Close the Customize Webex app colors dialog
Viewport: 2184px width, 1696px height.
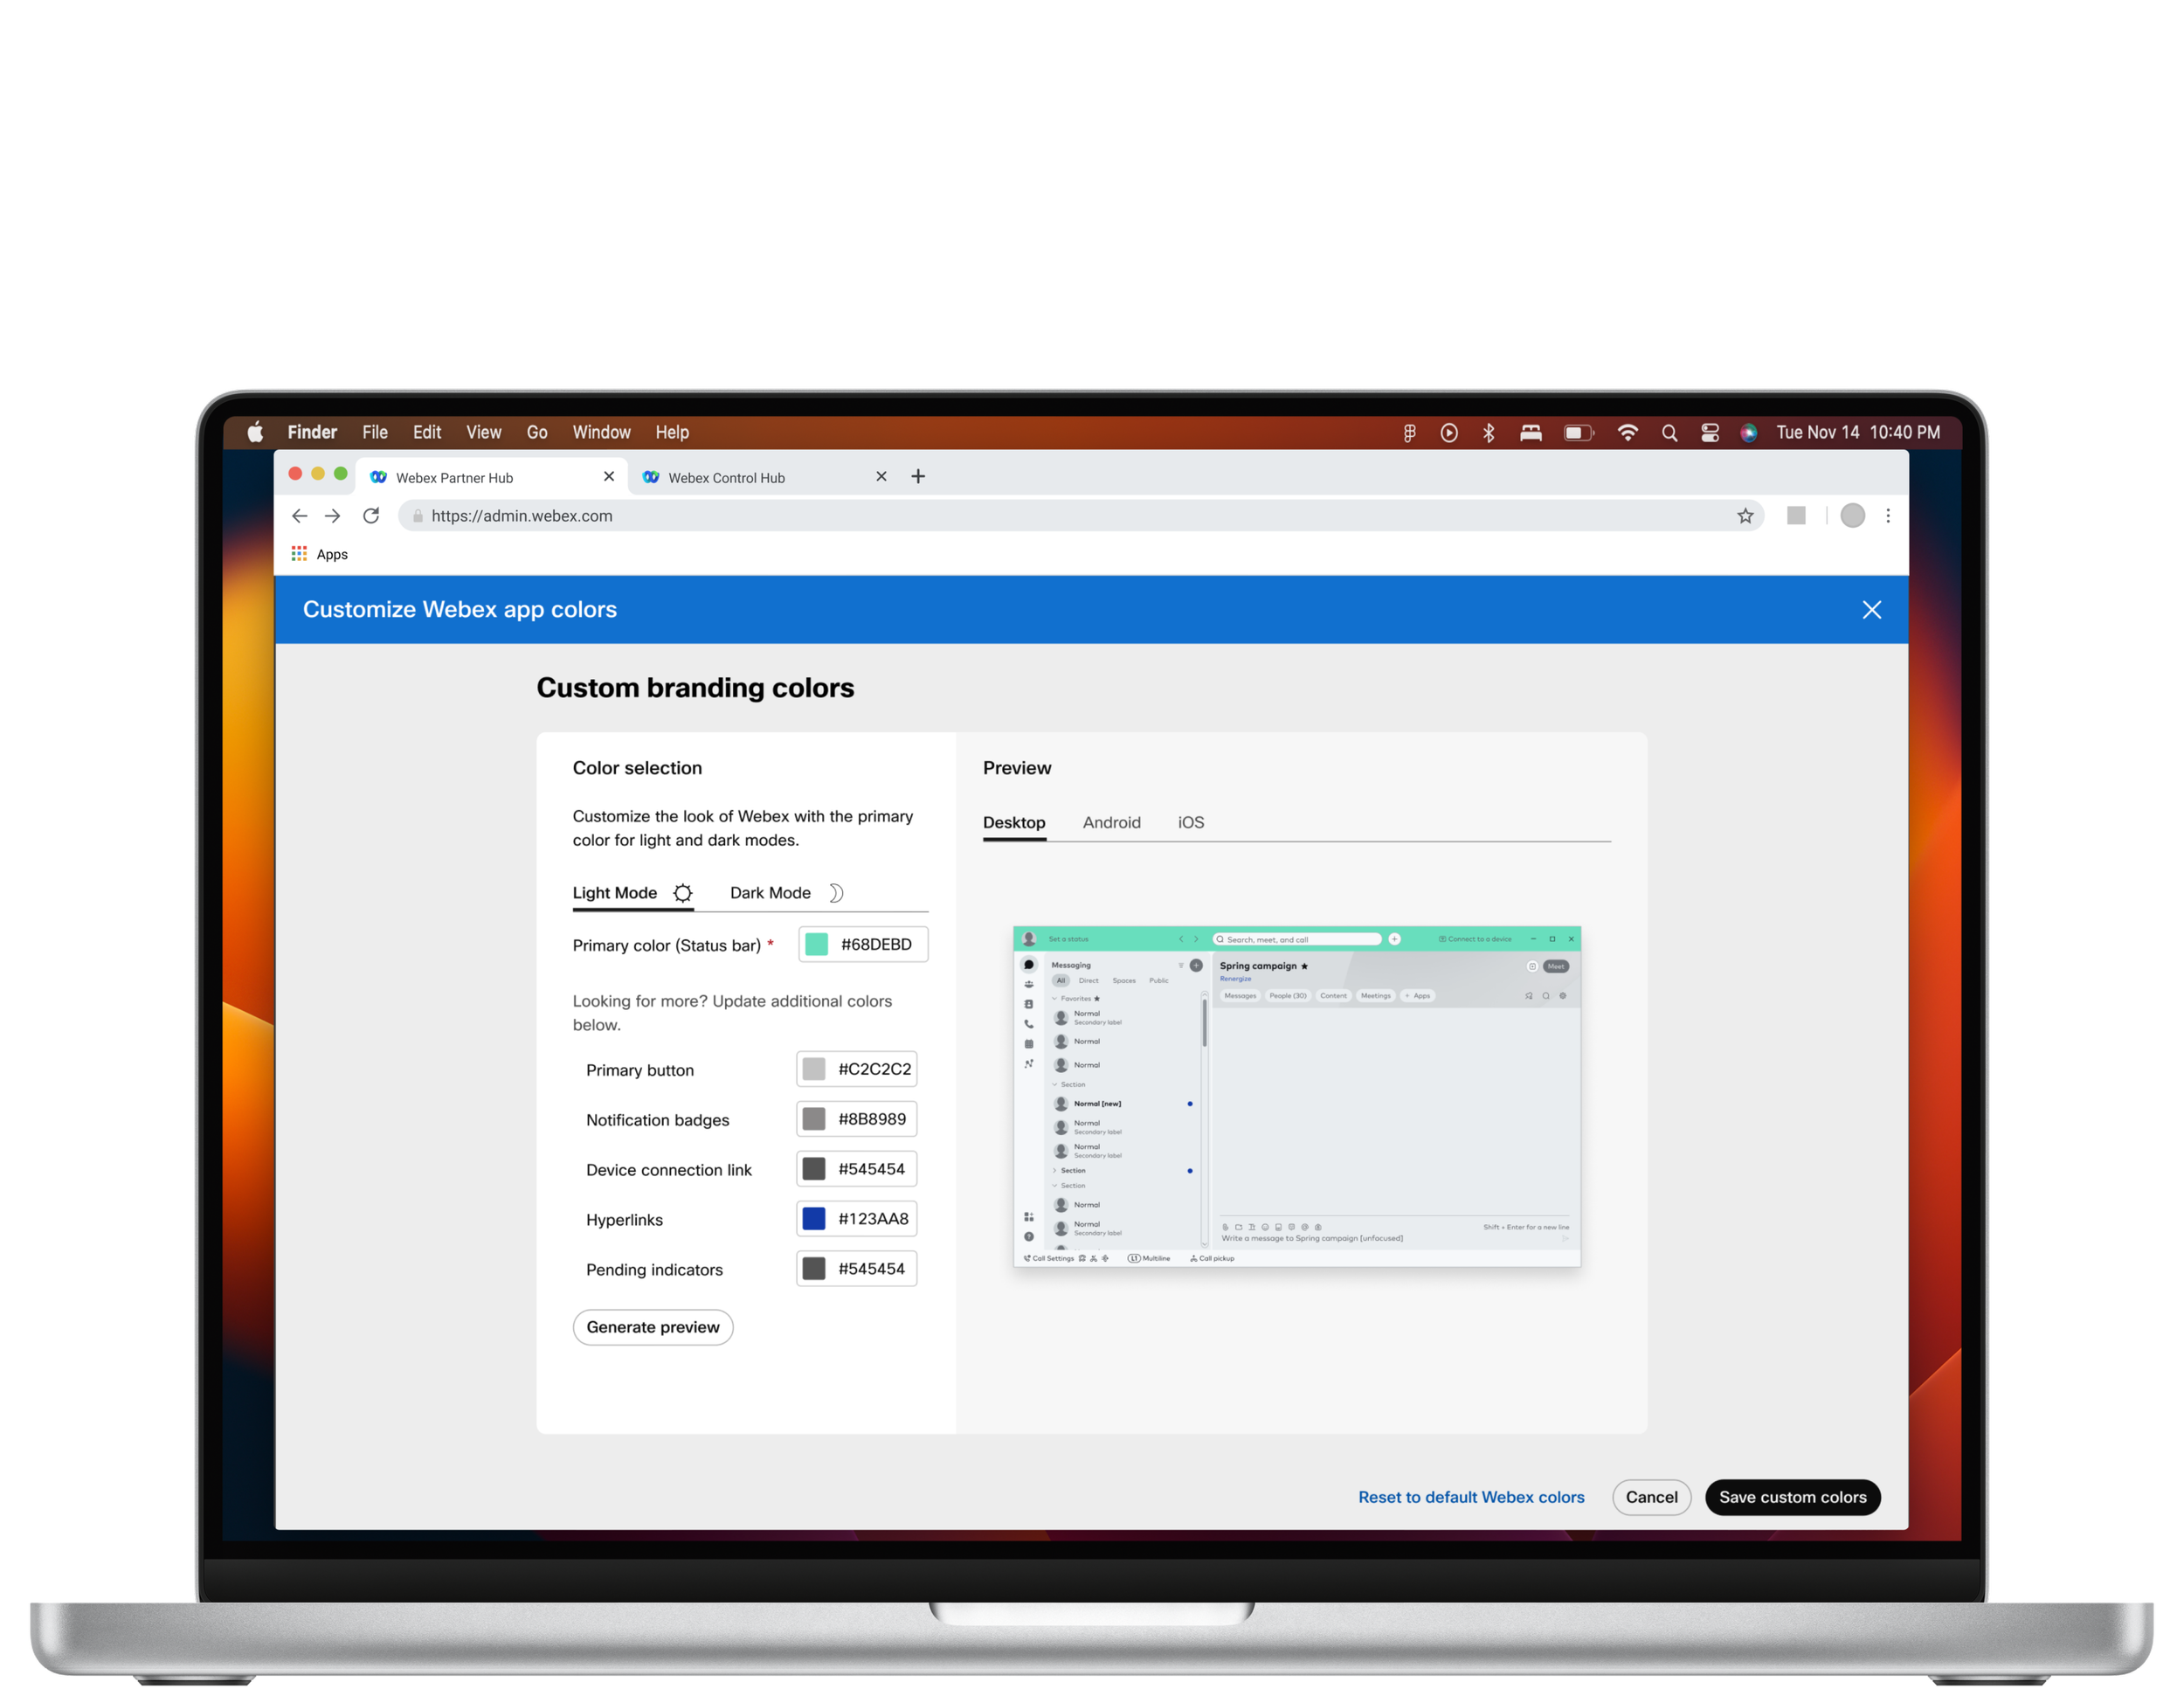[1872, 610]
